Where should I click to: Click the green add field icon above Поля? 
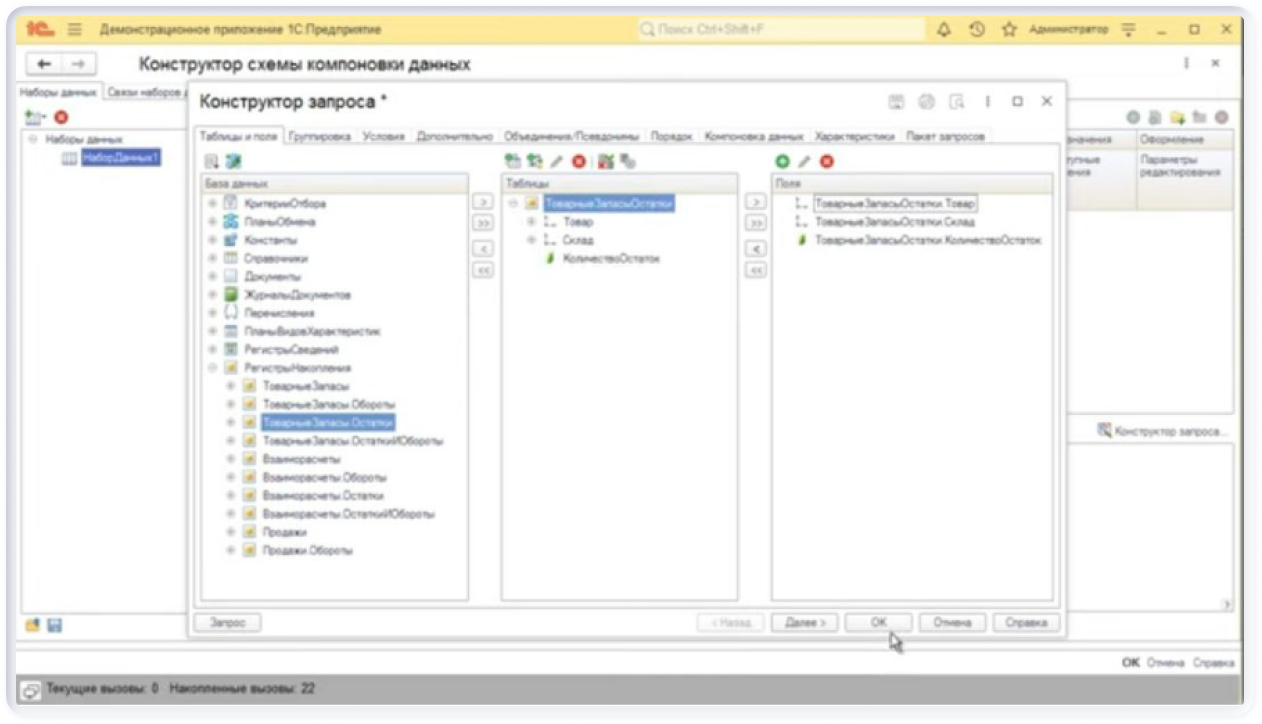[782, 161]
